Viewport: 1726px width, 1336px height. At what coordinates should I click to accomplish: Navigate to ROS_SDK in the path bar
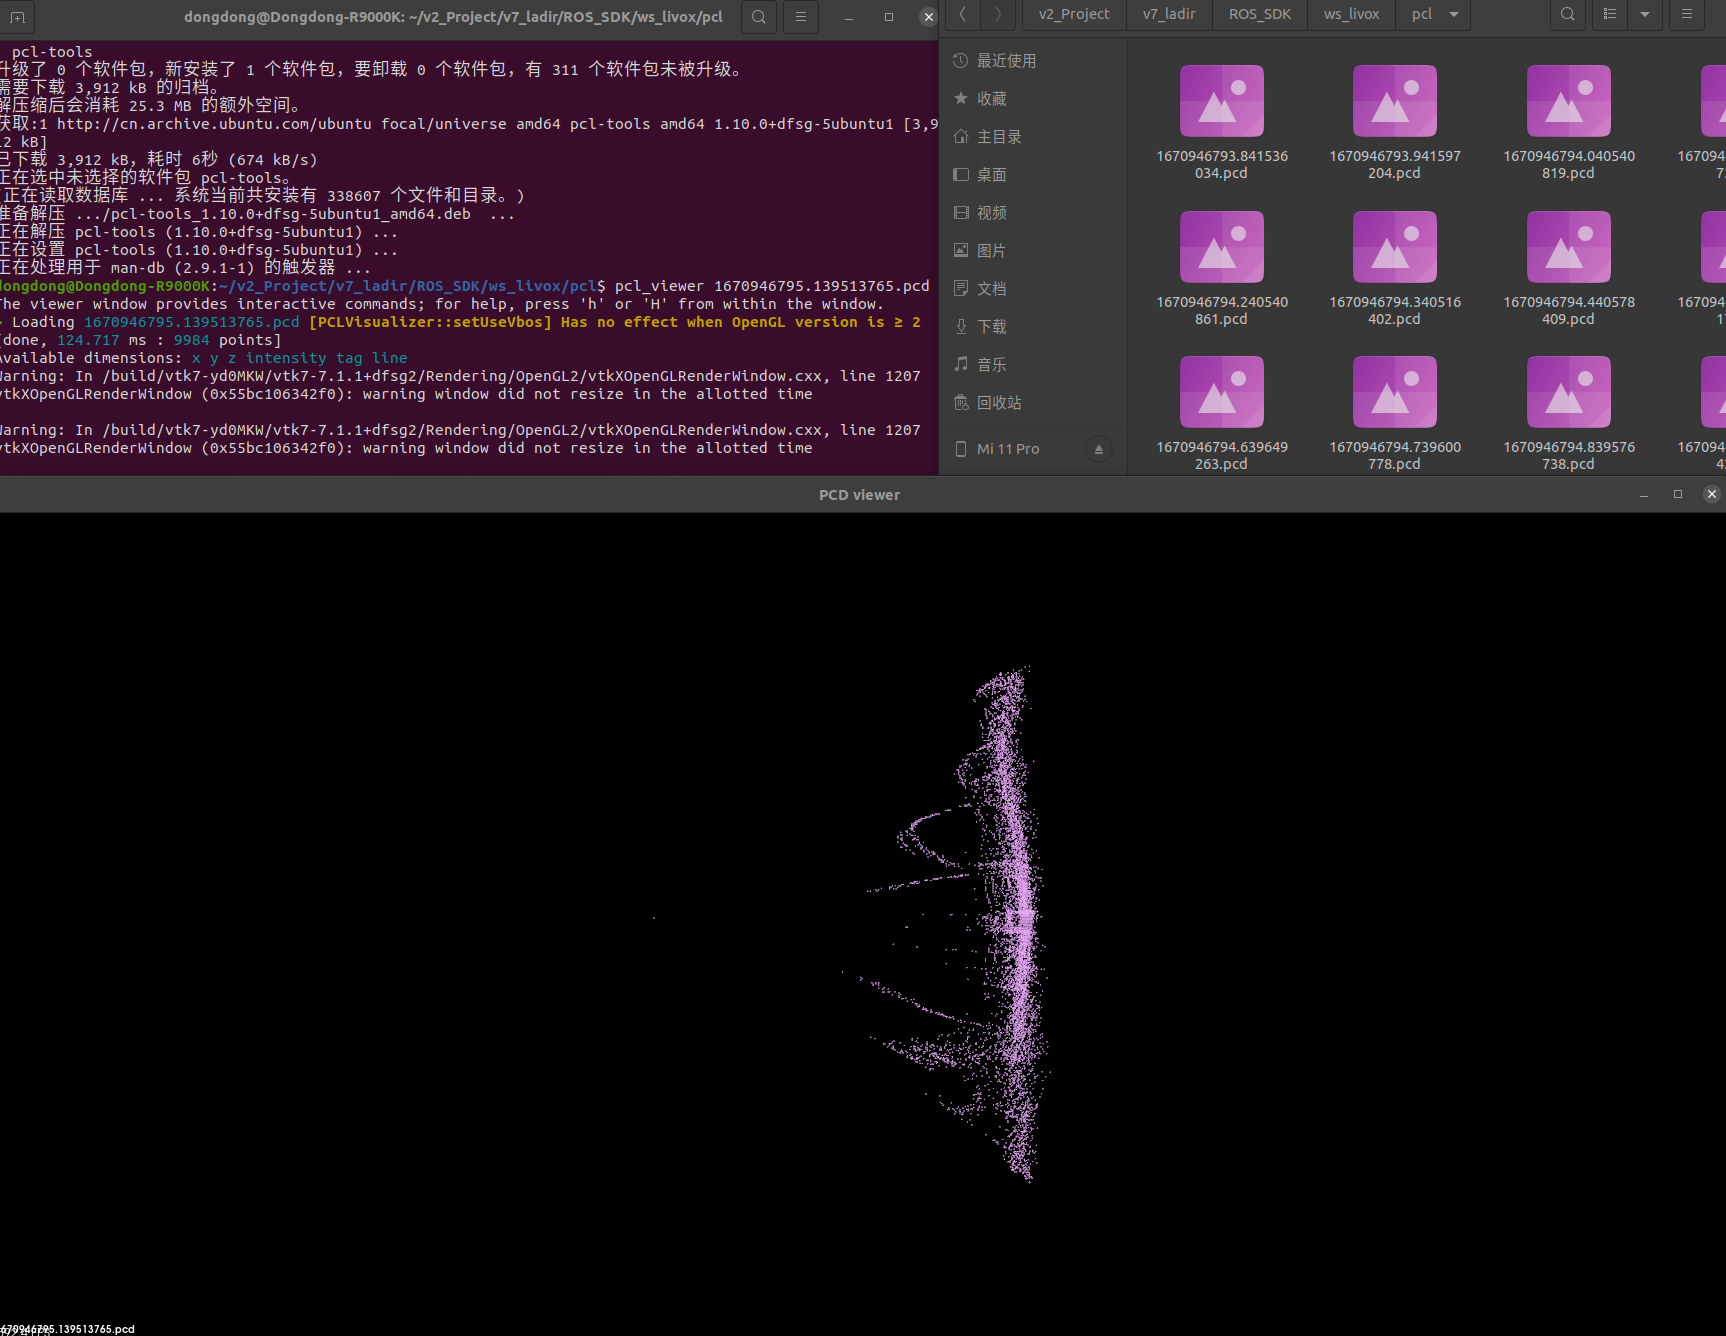click(x=1260, y=14)
